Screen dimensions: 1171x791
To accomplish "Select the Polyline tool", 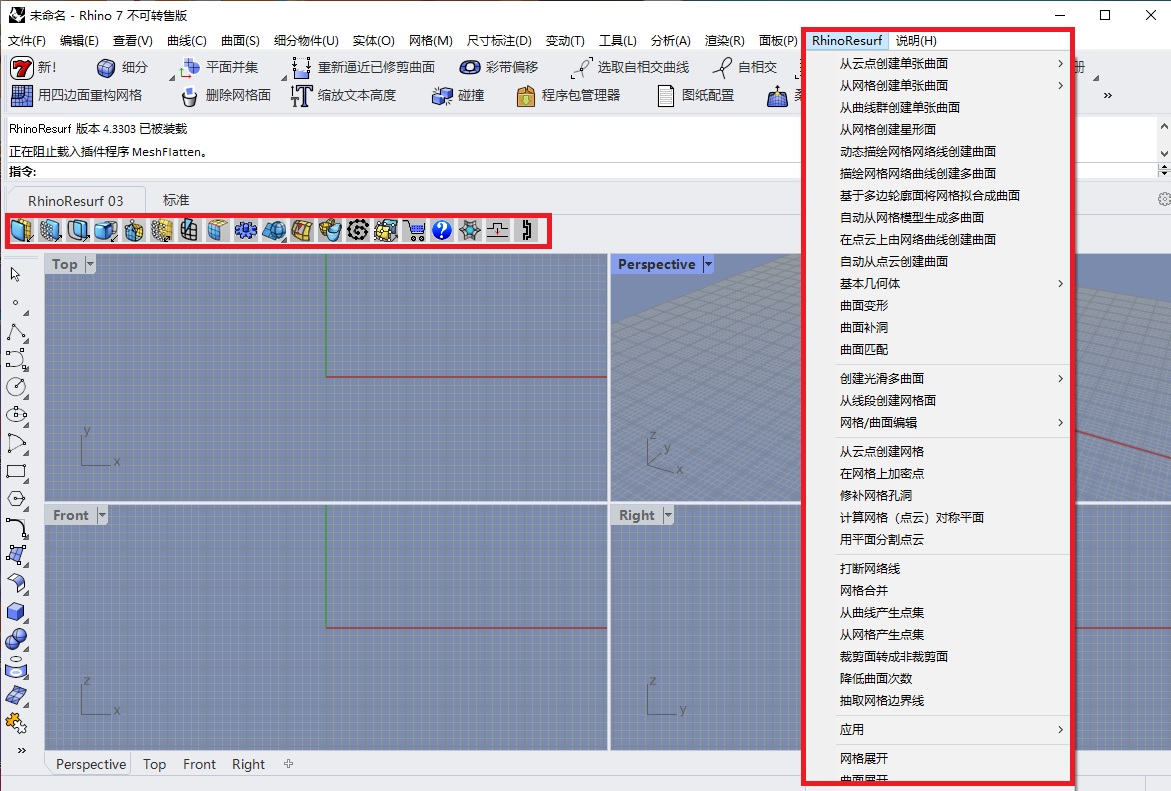I will tap(16, 332).
